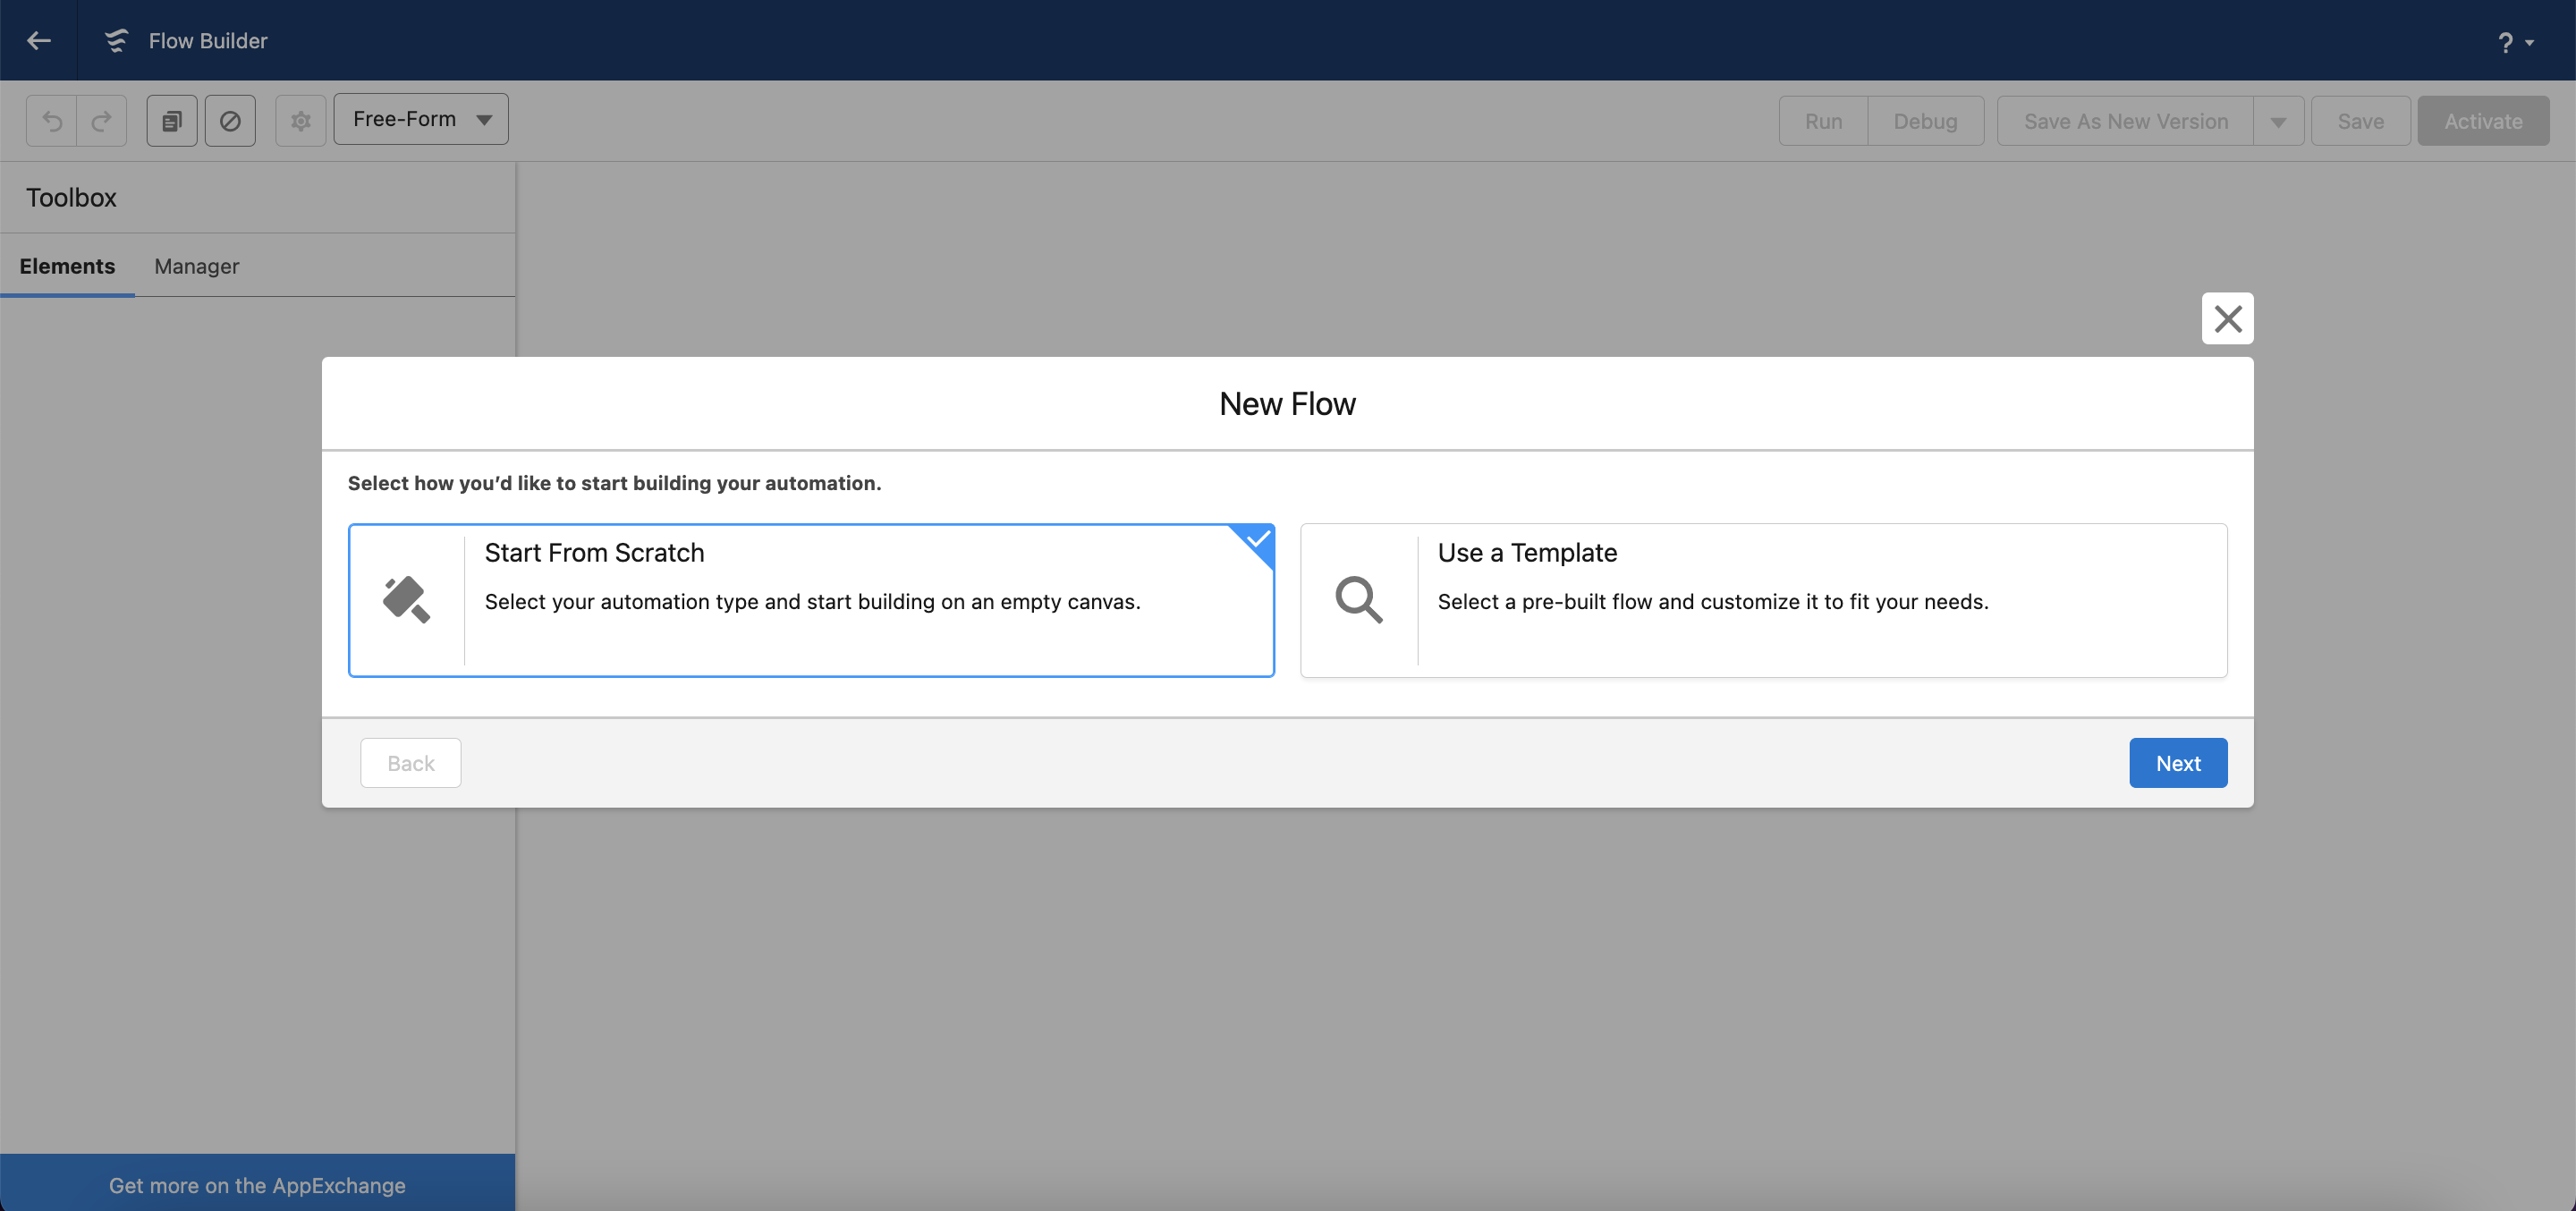
Task: Select the copy elements icon
Action: pyautogui.click(x=171, y=120)
